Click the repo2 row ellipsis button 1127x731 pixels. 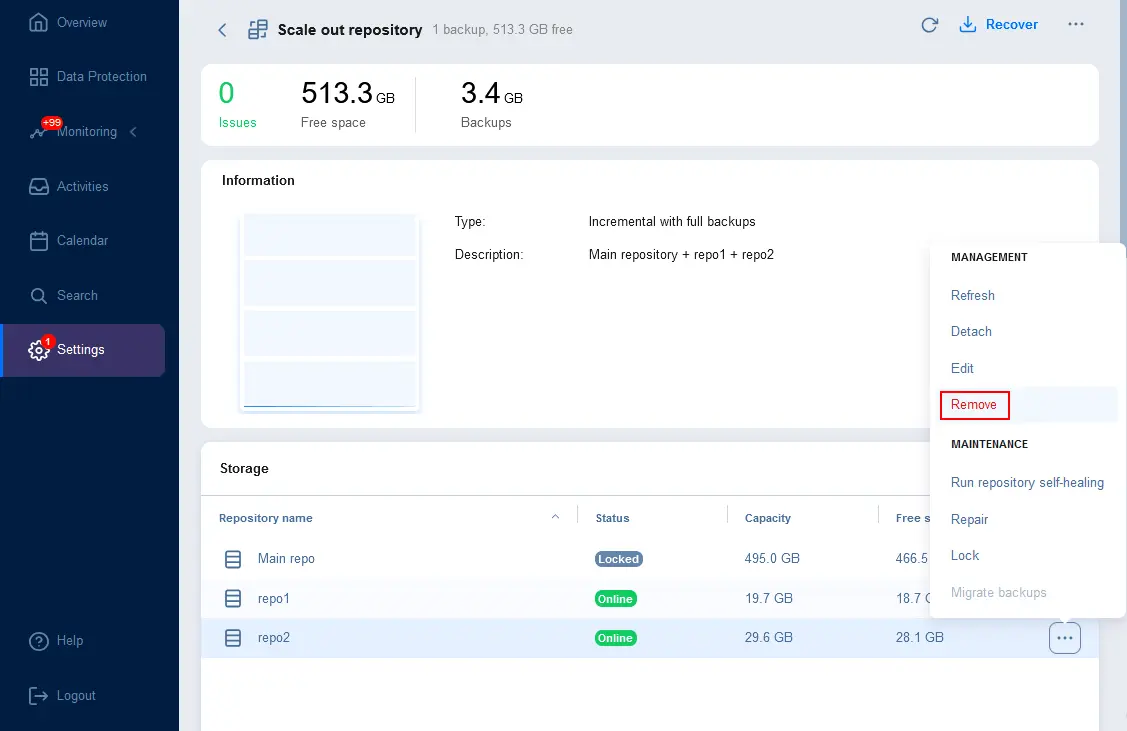pyautogui.click(x=1064, y=638)
